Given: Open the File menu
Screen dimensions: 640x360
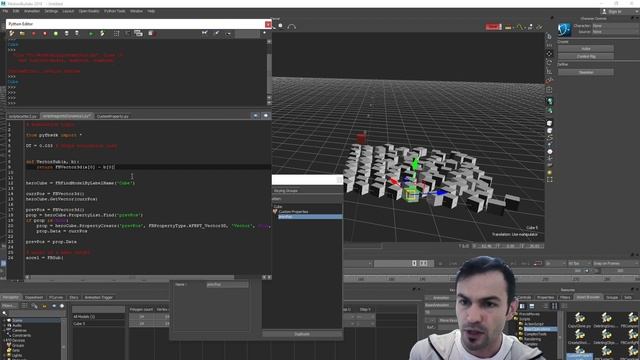Looking at the screenshot, I should [x=5, y=11].
